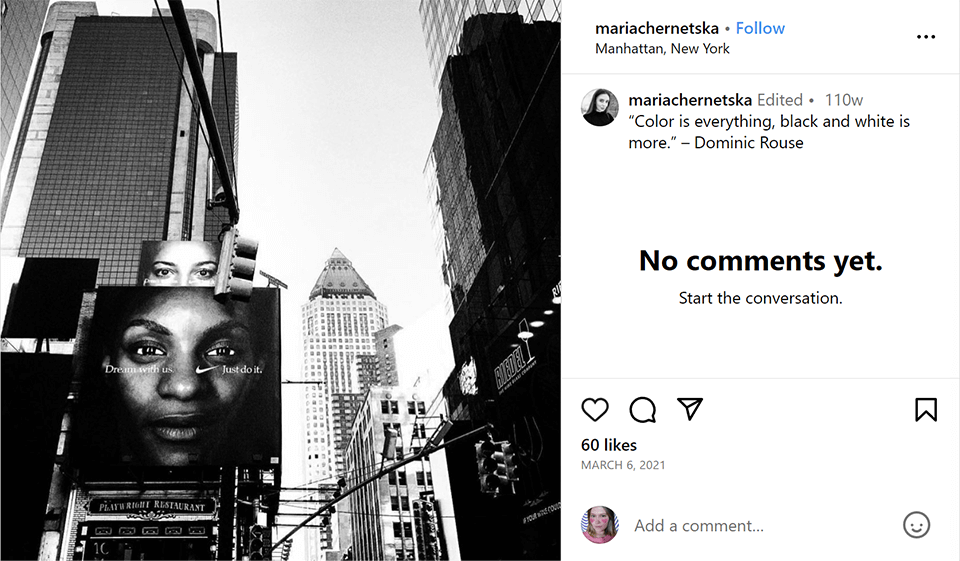Share the post via paper plane icon

[690, 409]
